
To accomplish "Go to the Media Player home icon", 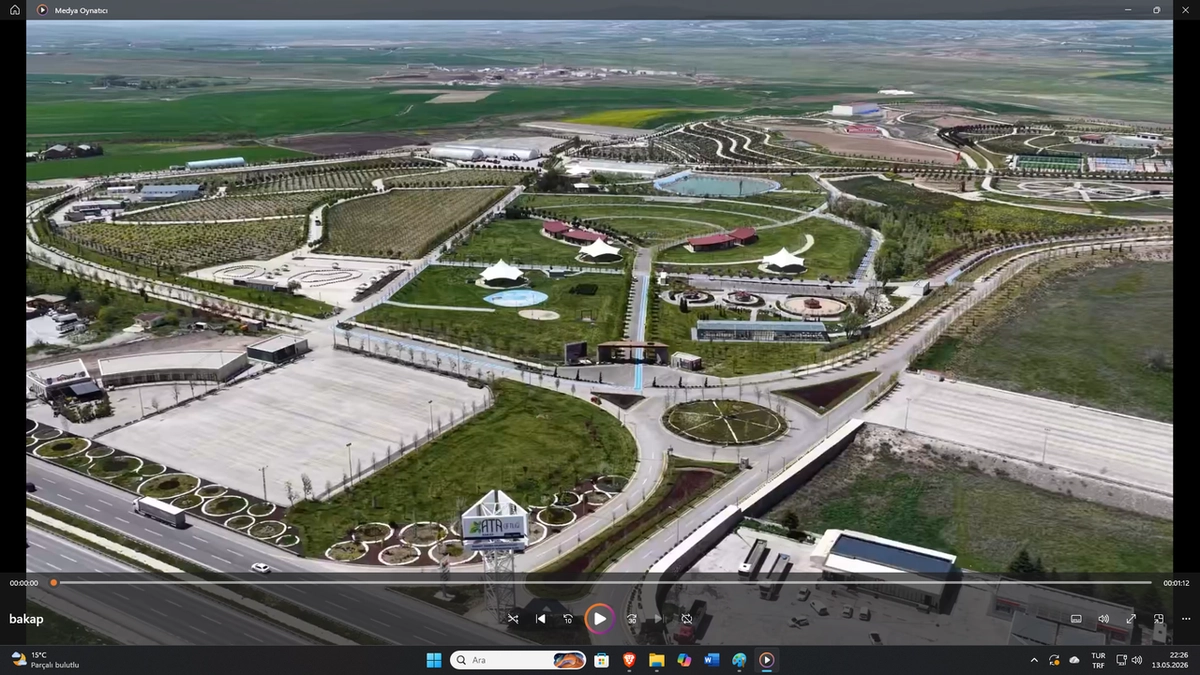I will (15, 9).
